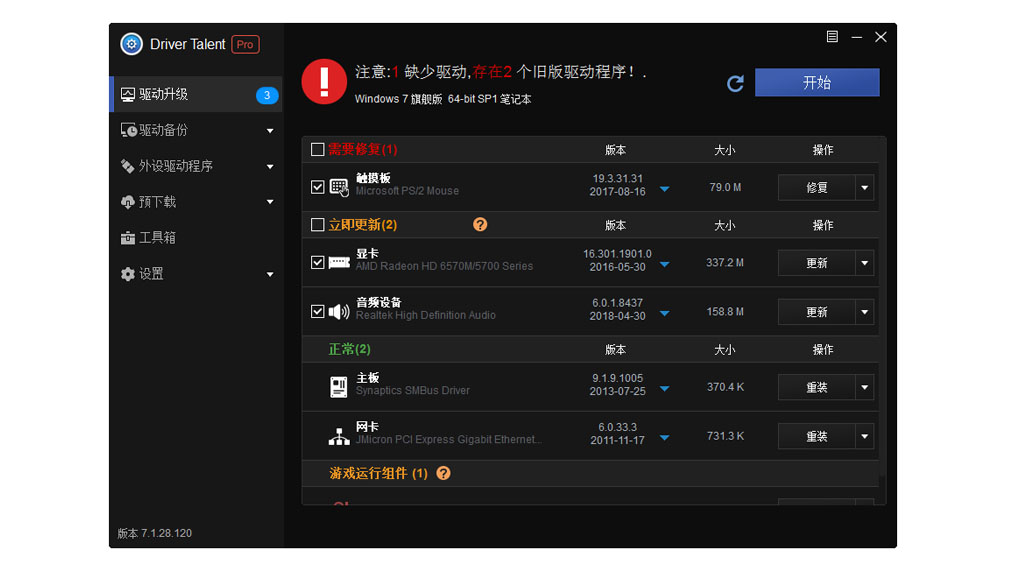This screenshot has width=1024, height=570.
Task: Open version dropdown for 主板 9.1.9.1005
Action: click(664, 388)
